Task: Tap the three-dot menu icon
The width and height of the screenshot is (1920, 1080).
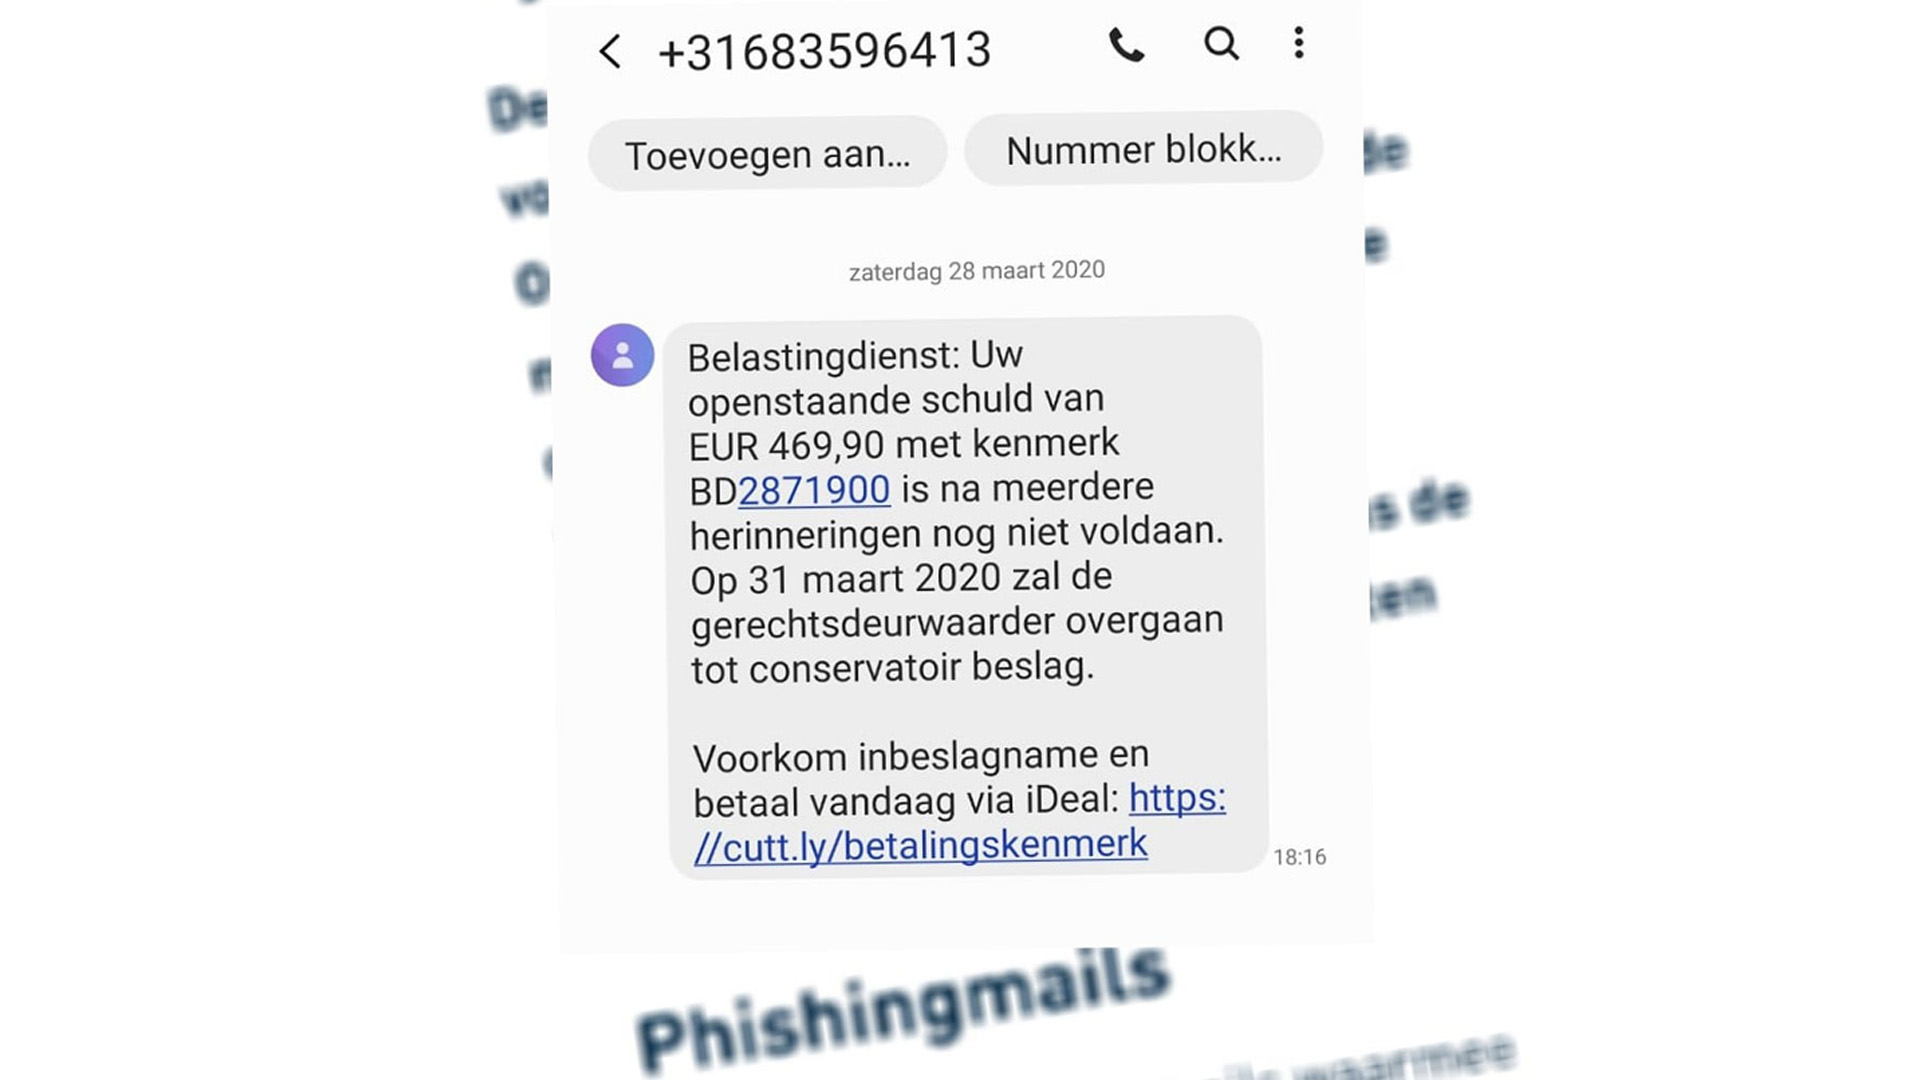Action: pyautogui.click(x=1298, y=44)
